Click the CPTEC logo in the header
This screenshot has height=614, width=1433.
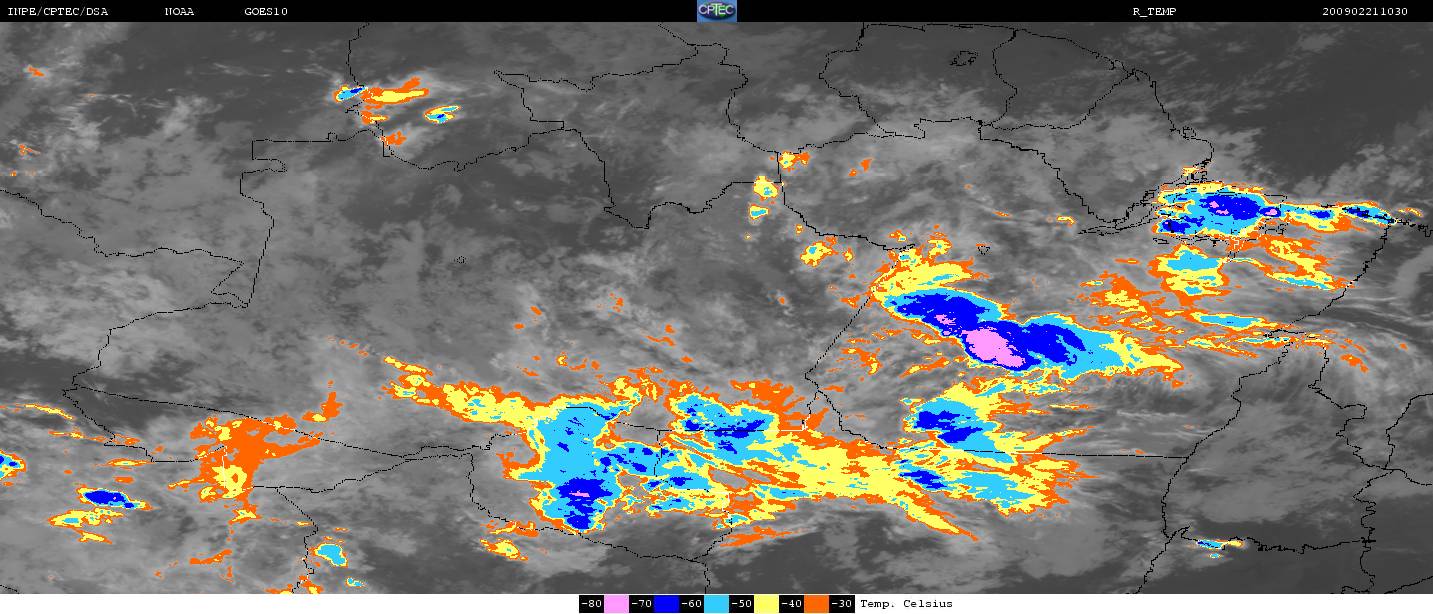point(716,11)
